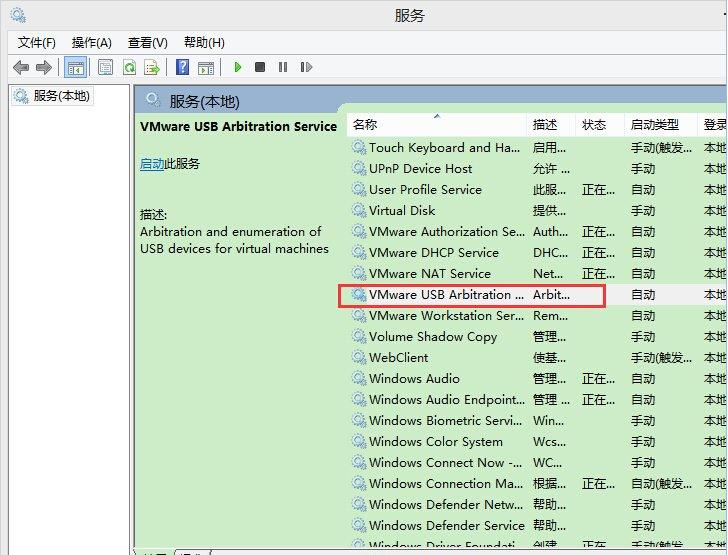This screenshot has width=728, height=555.
Task: Select the Windows Audio service row
Action: click(414, 379)
